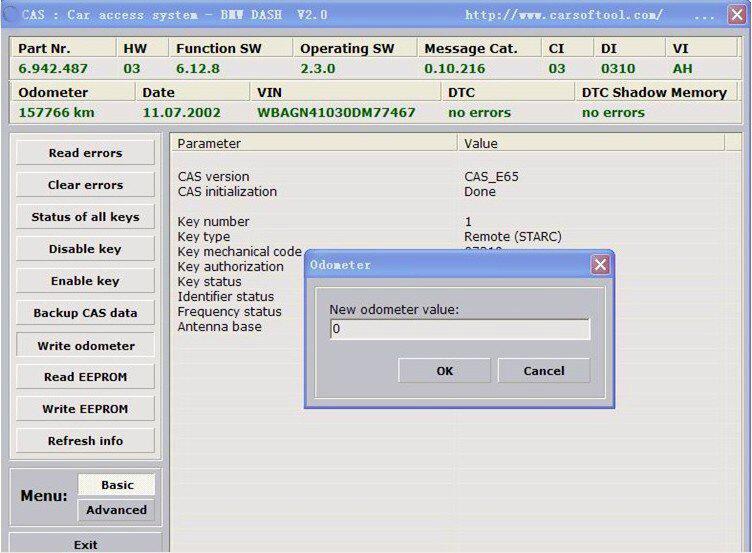This screenshot has width=752, height=553.
Task: Click the VIN value WBAGN41030DM77467
Action: [336, 113]
